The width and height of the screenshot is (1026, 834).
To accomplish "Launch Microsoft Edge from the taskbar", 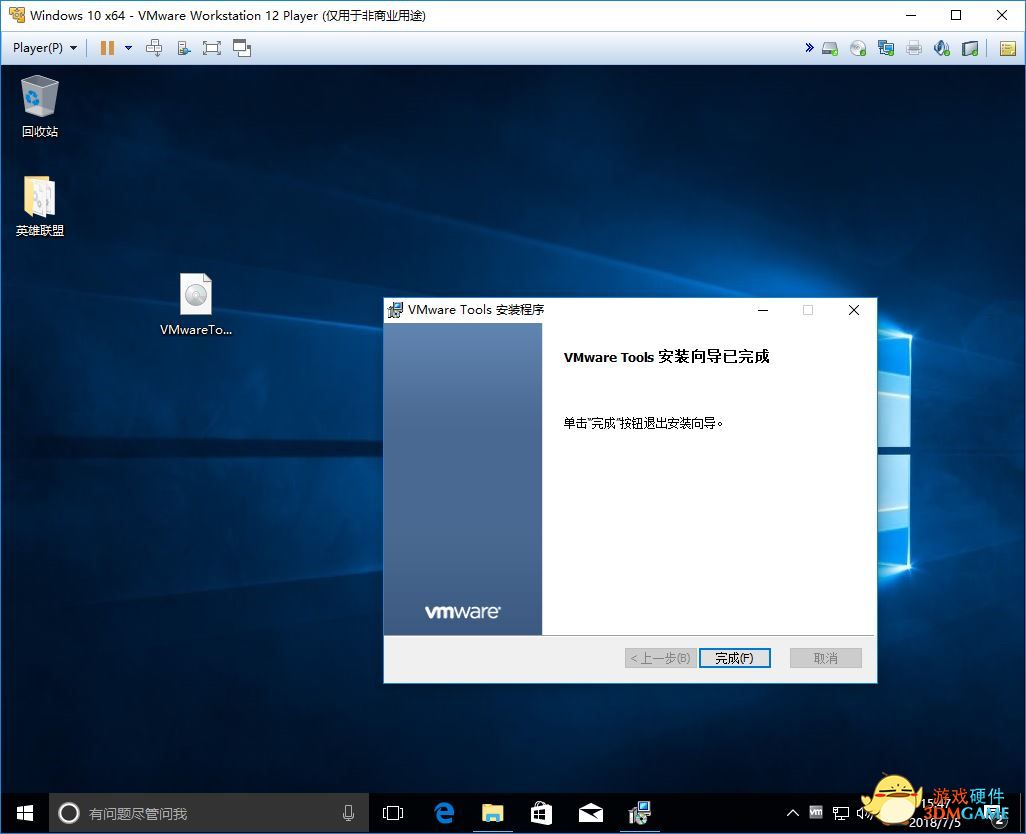I will click(444, 813).
